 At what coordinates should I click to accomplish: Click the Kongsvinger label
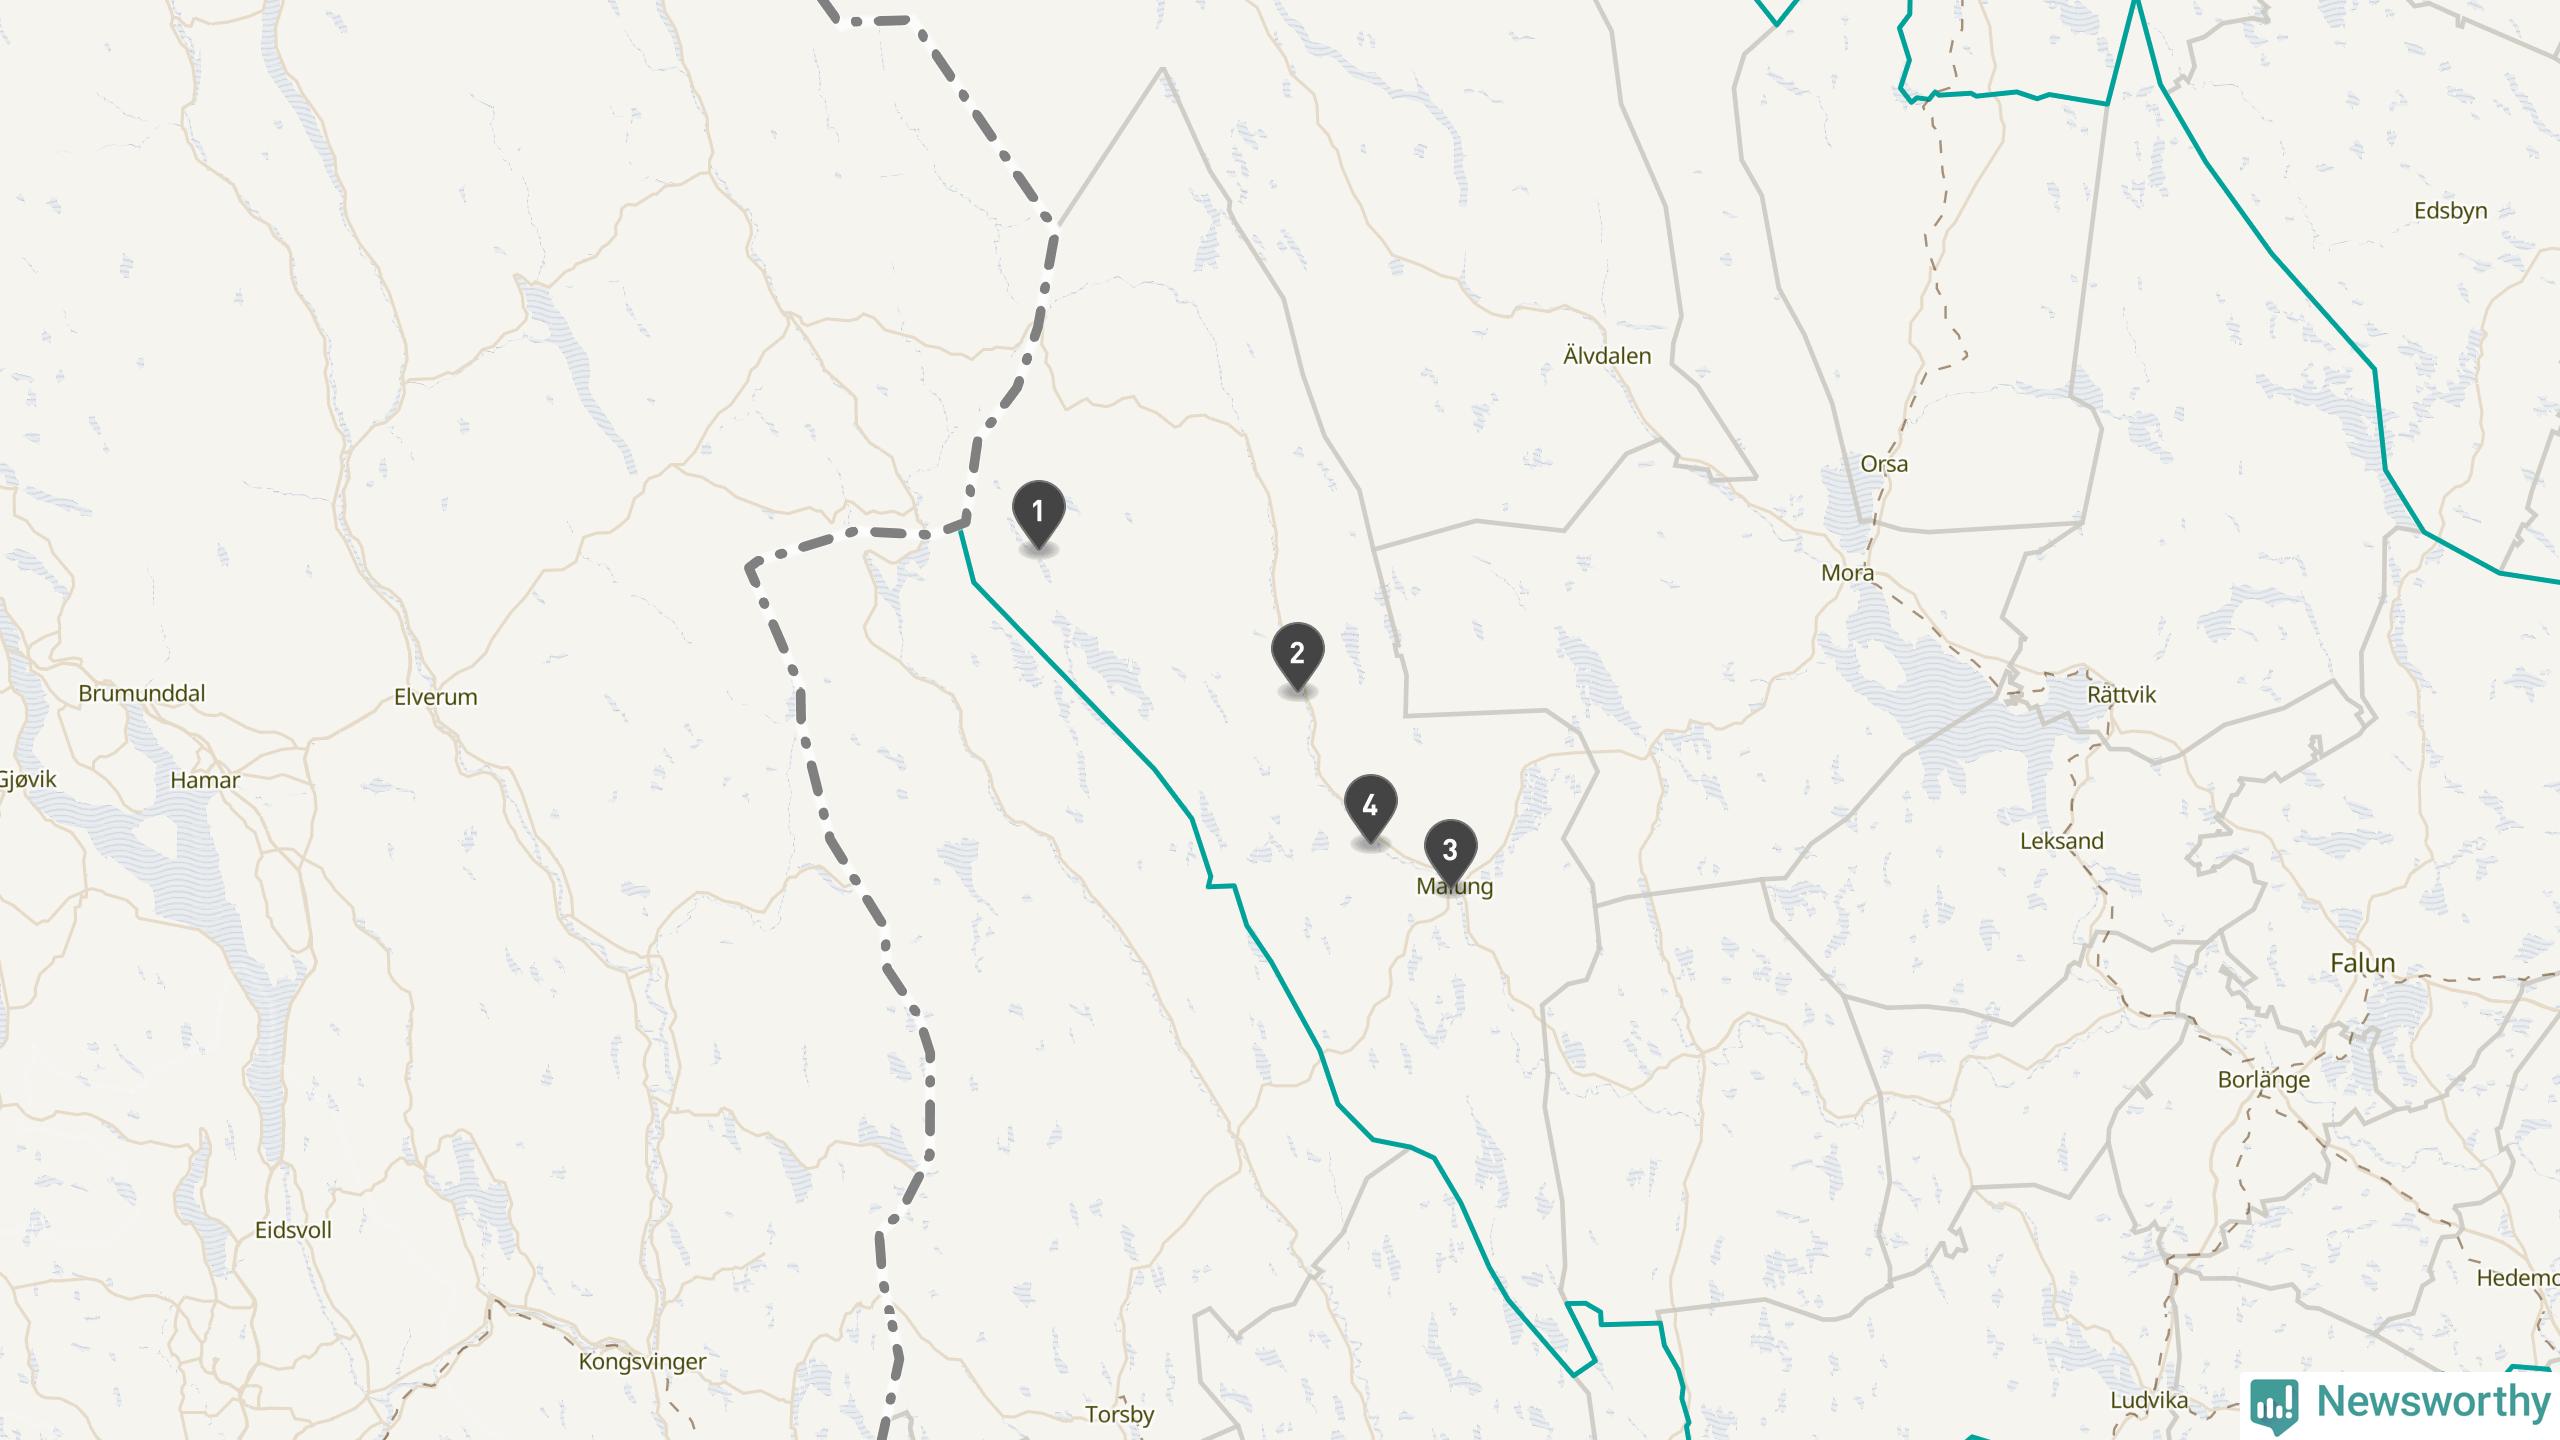(x=642, y=1362)
